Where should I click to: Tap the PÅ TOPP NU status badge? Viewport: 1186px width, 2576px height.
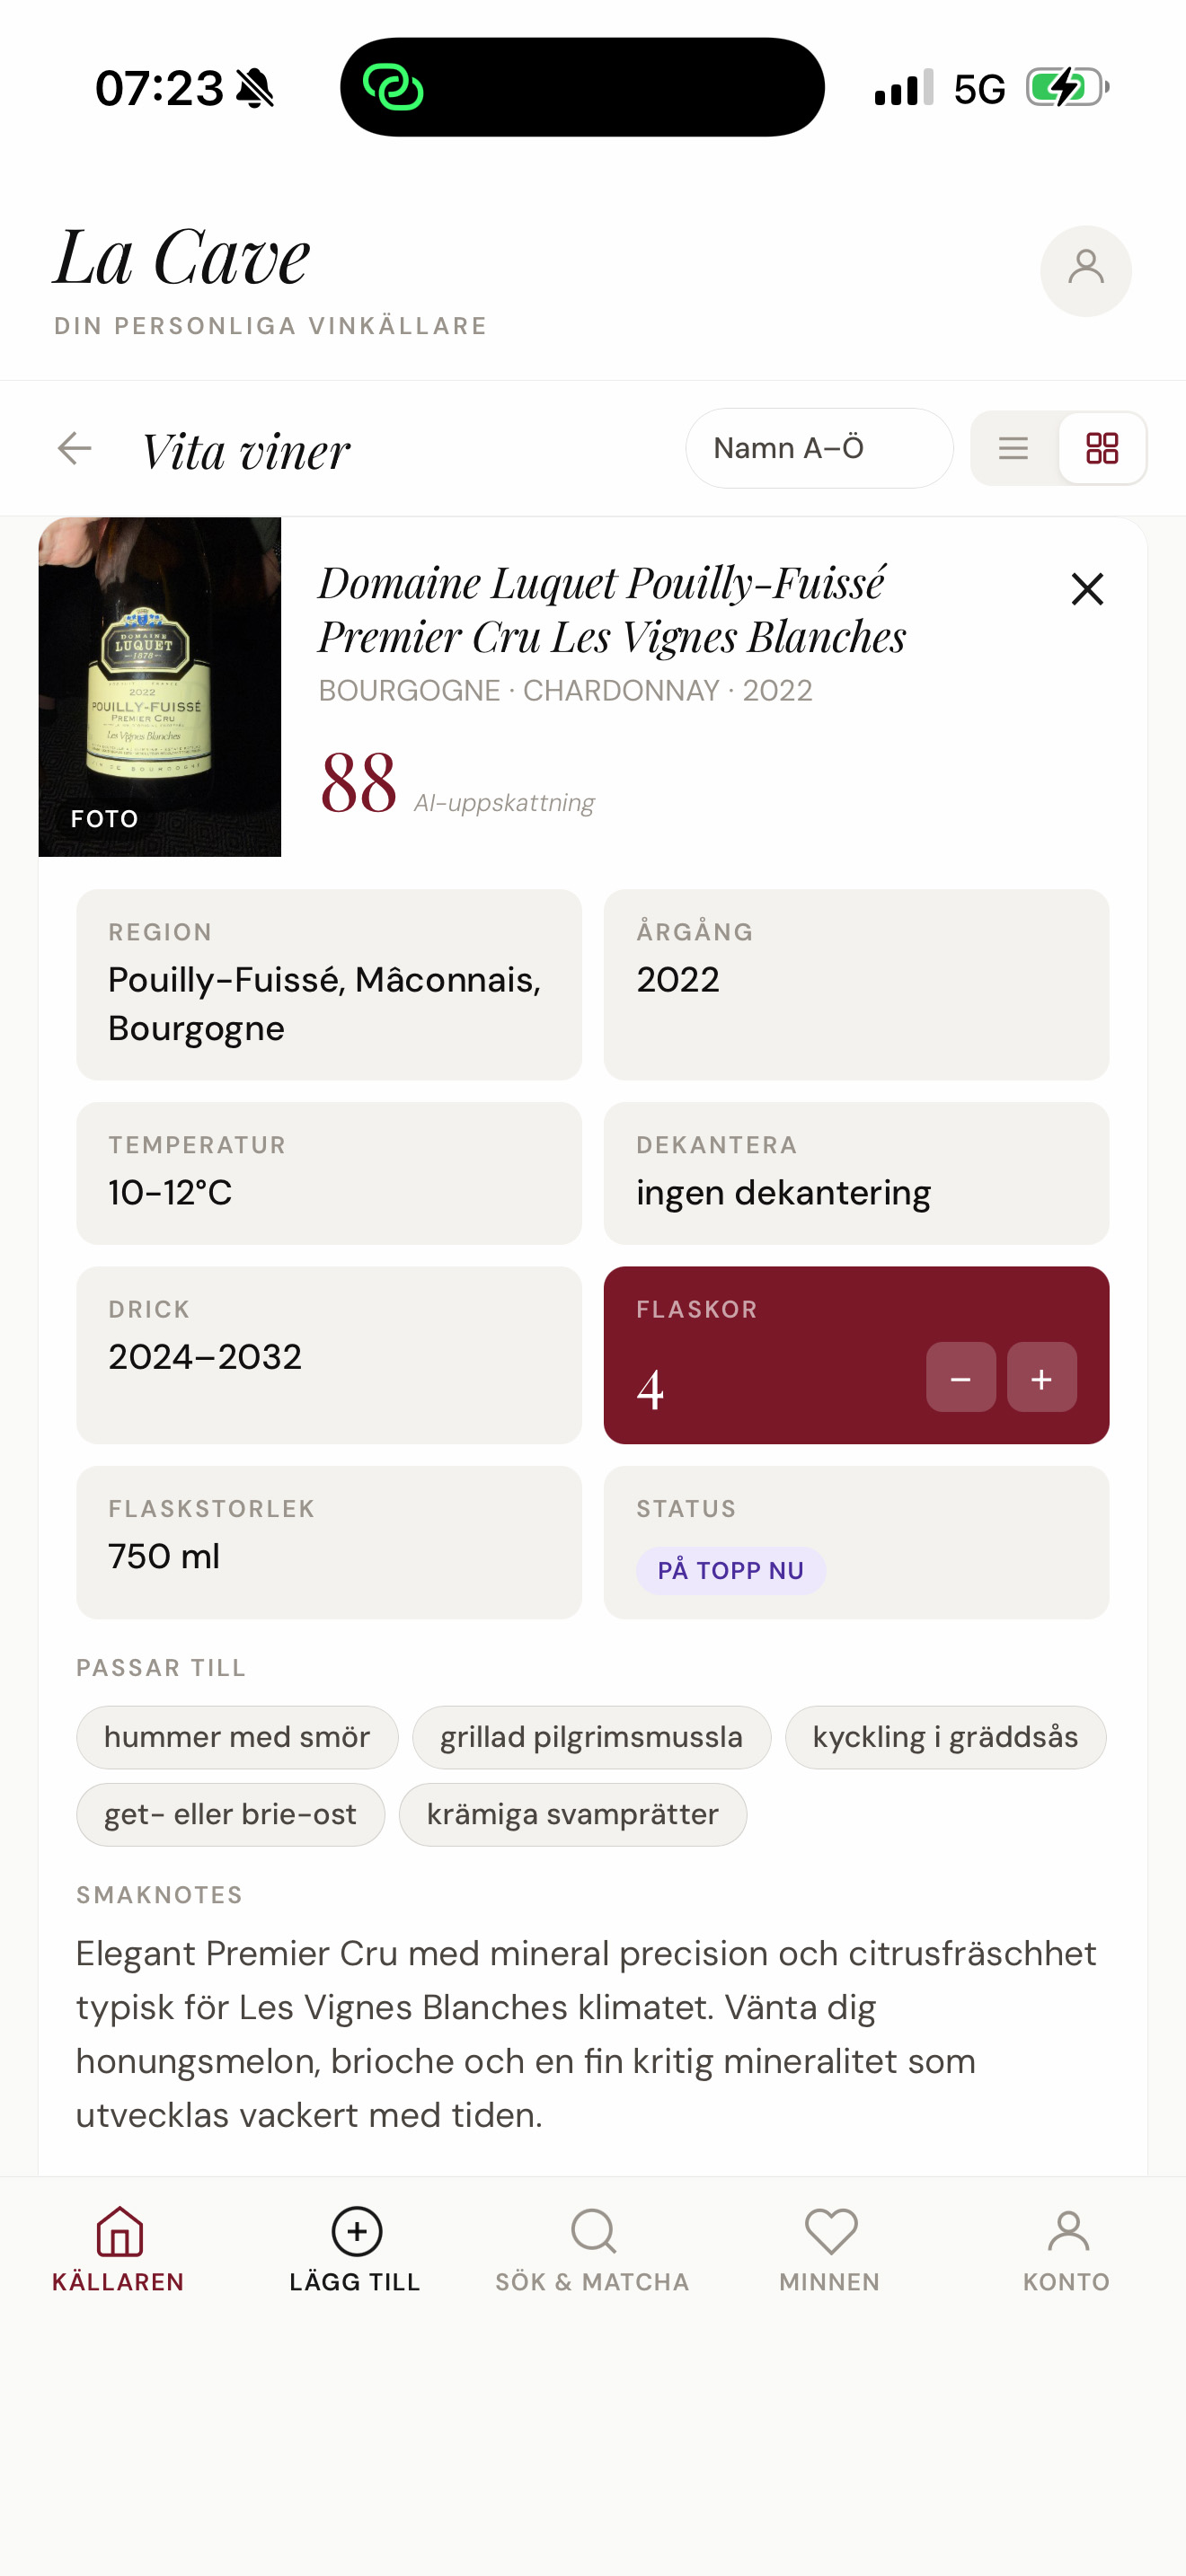pyautogui.click(x=730, y=1570)
